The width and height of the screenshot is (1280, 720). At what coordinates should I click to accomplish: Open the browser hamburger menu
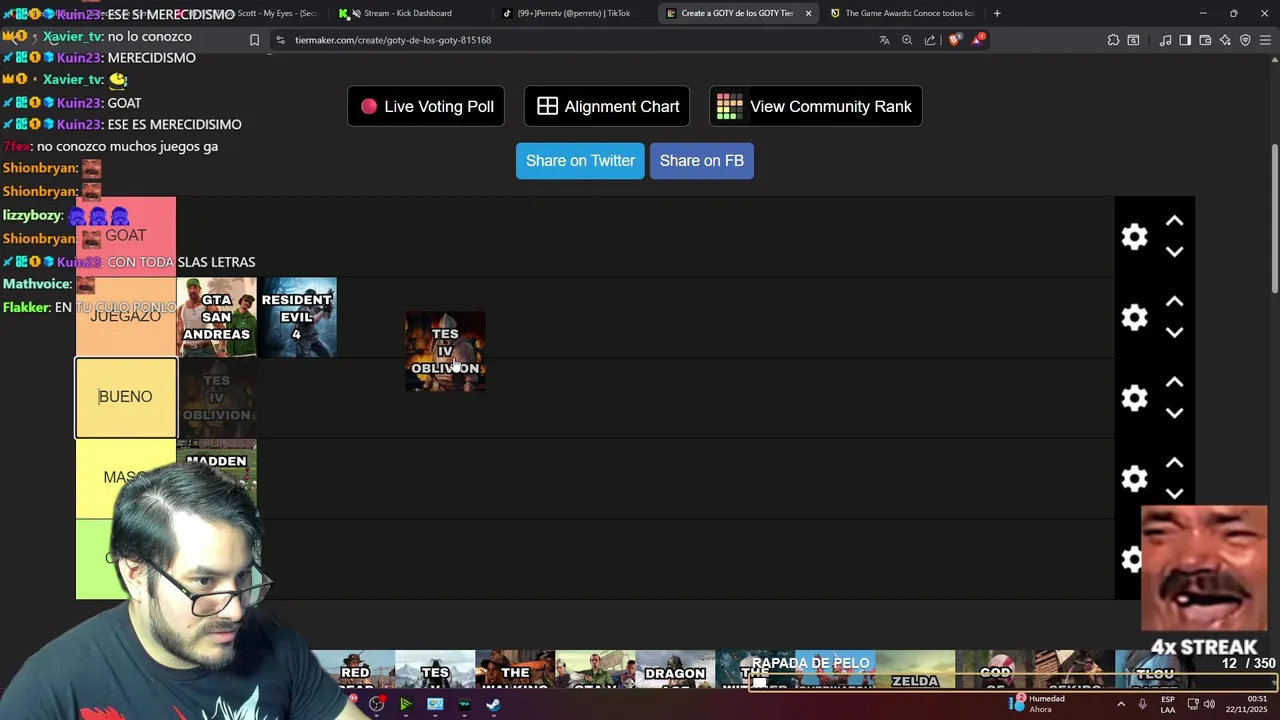point(1266,40)
